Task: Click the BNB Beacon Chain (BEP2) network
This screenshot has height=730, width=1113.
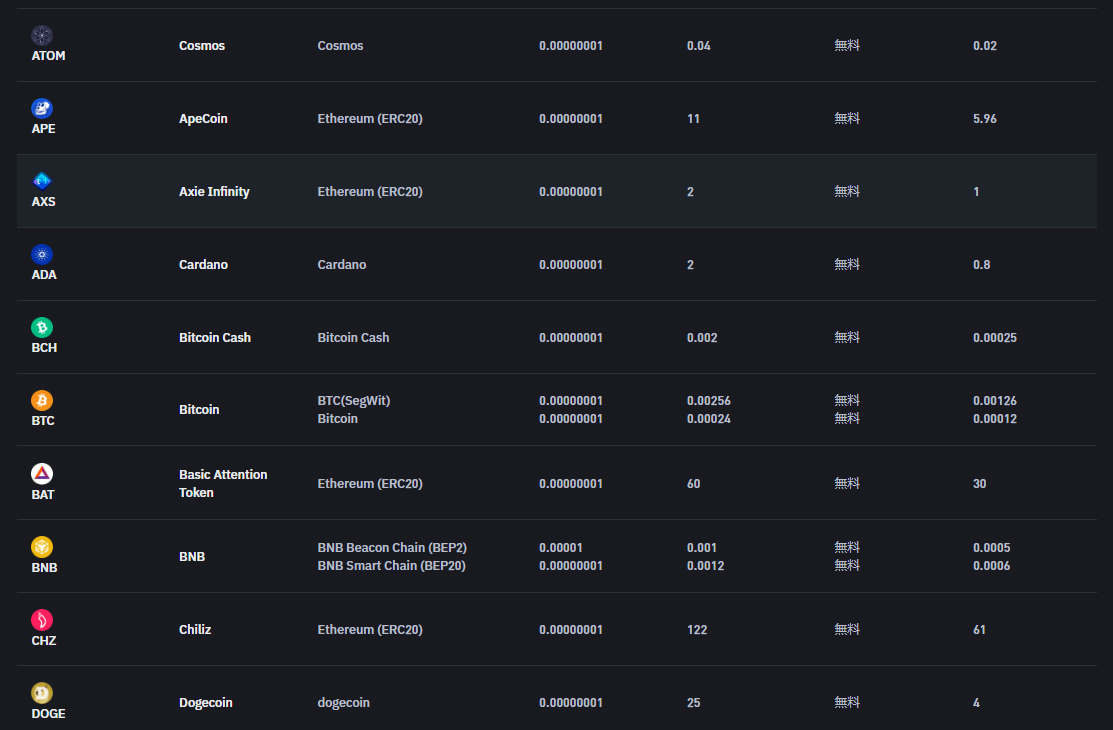Action: [x=392, y=548]
